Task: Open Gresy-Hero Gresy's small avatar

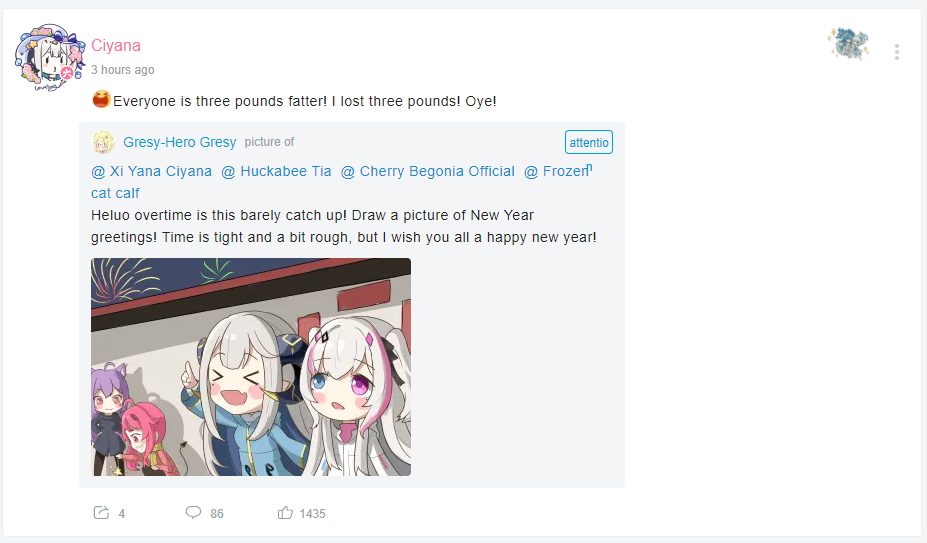Action: (103, 142)
